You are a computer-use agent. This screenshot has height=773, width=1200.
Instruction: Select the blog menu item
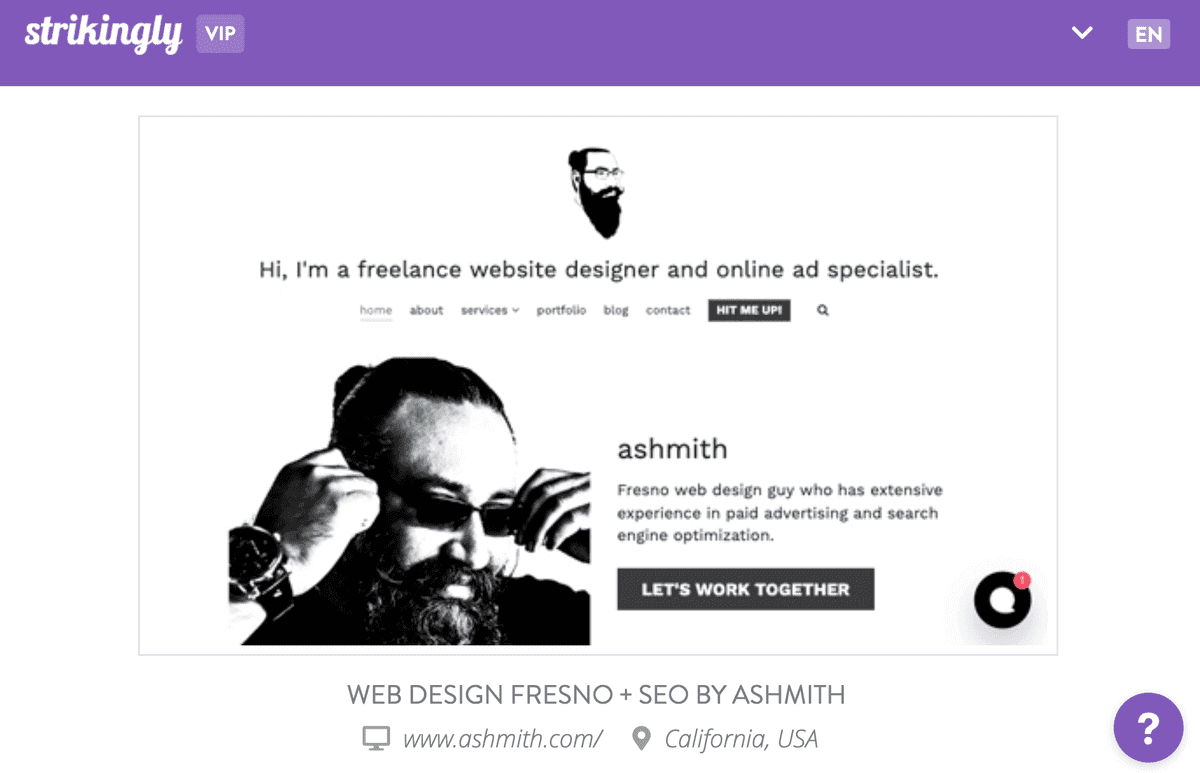(x=616, y=311)
